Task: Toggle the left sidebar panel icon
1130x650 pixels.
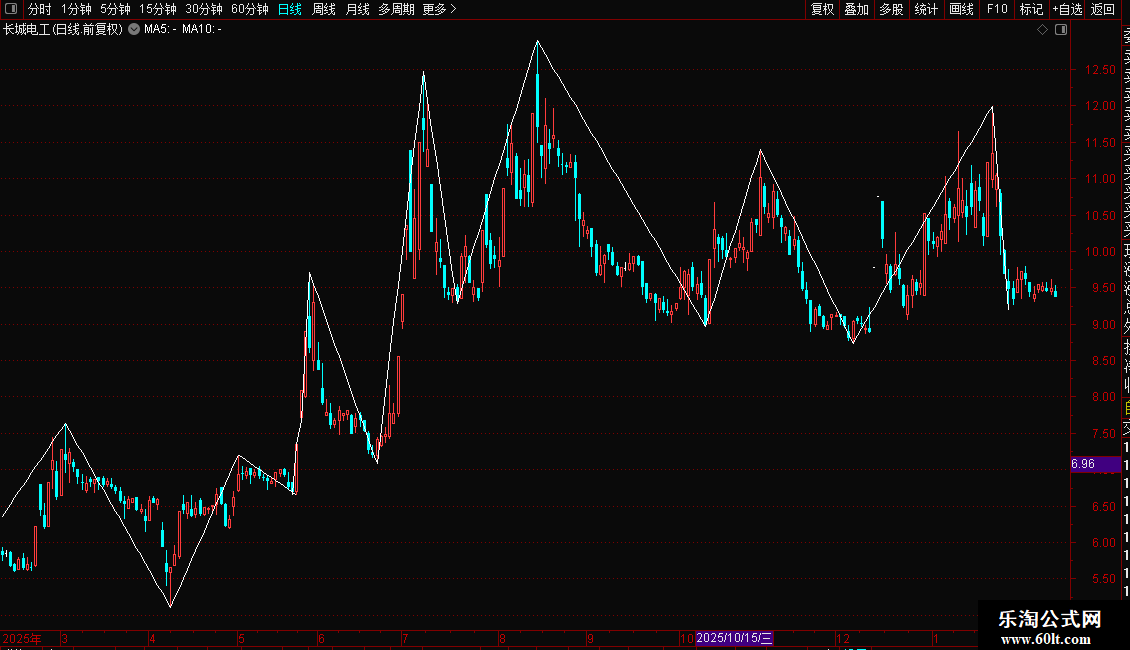Action: tap(11, 9)
